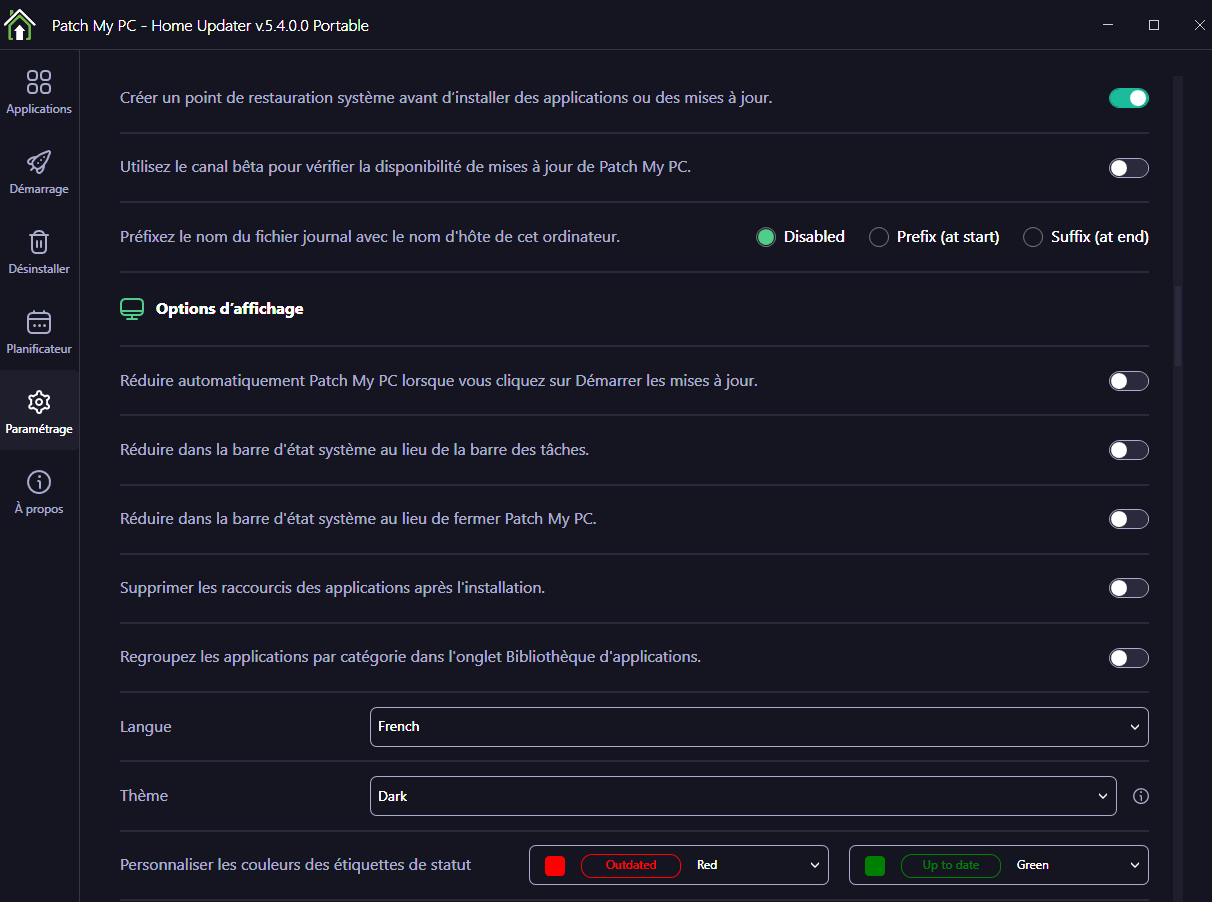Minimize the Patch My PC window
The image size is (1212, 902).
[x=1108, y=25]
